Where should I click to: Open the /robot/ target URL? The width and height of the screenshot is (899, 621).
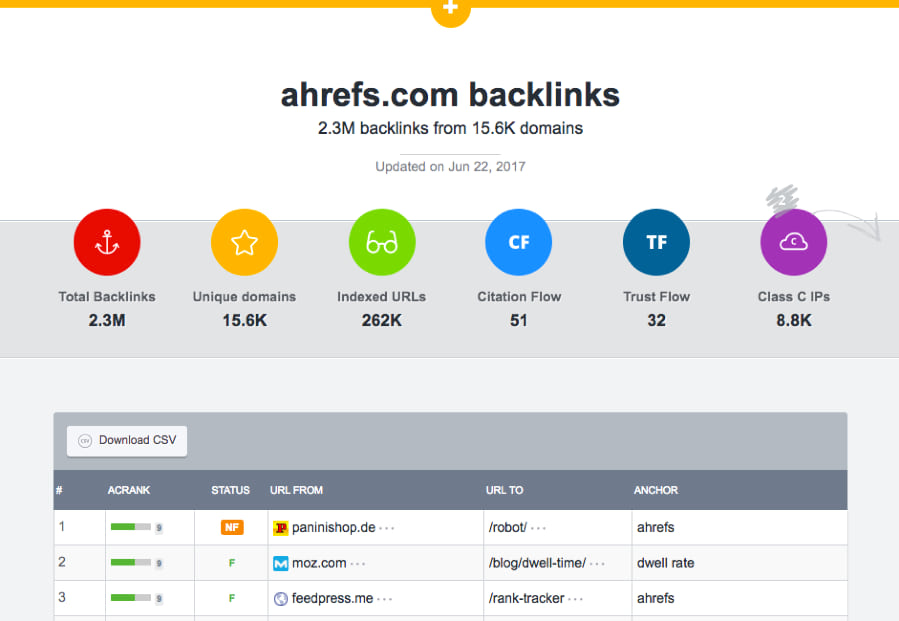coord(507,528)
